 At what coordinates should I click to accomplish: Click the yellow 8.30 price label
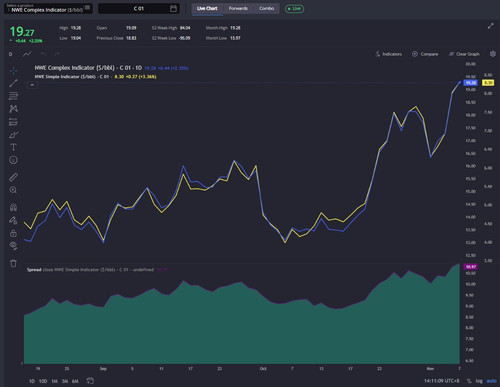(x=488, y=83)
